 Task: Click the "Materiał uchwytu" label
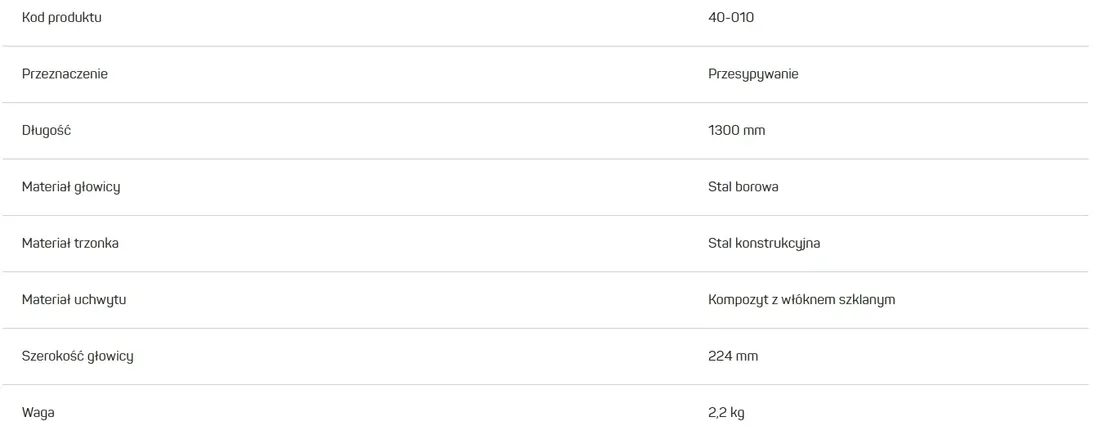[74, 299]
